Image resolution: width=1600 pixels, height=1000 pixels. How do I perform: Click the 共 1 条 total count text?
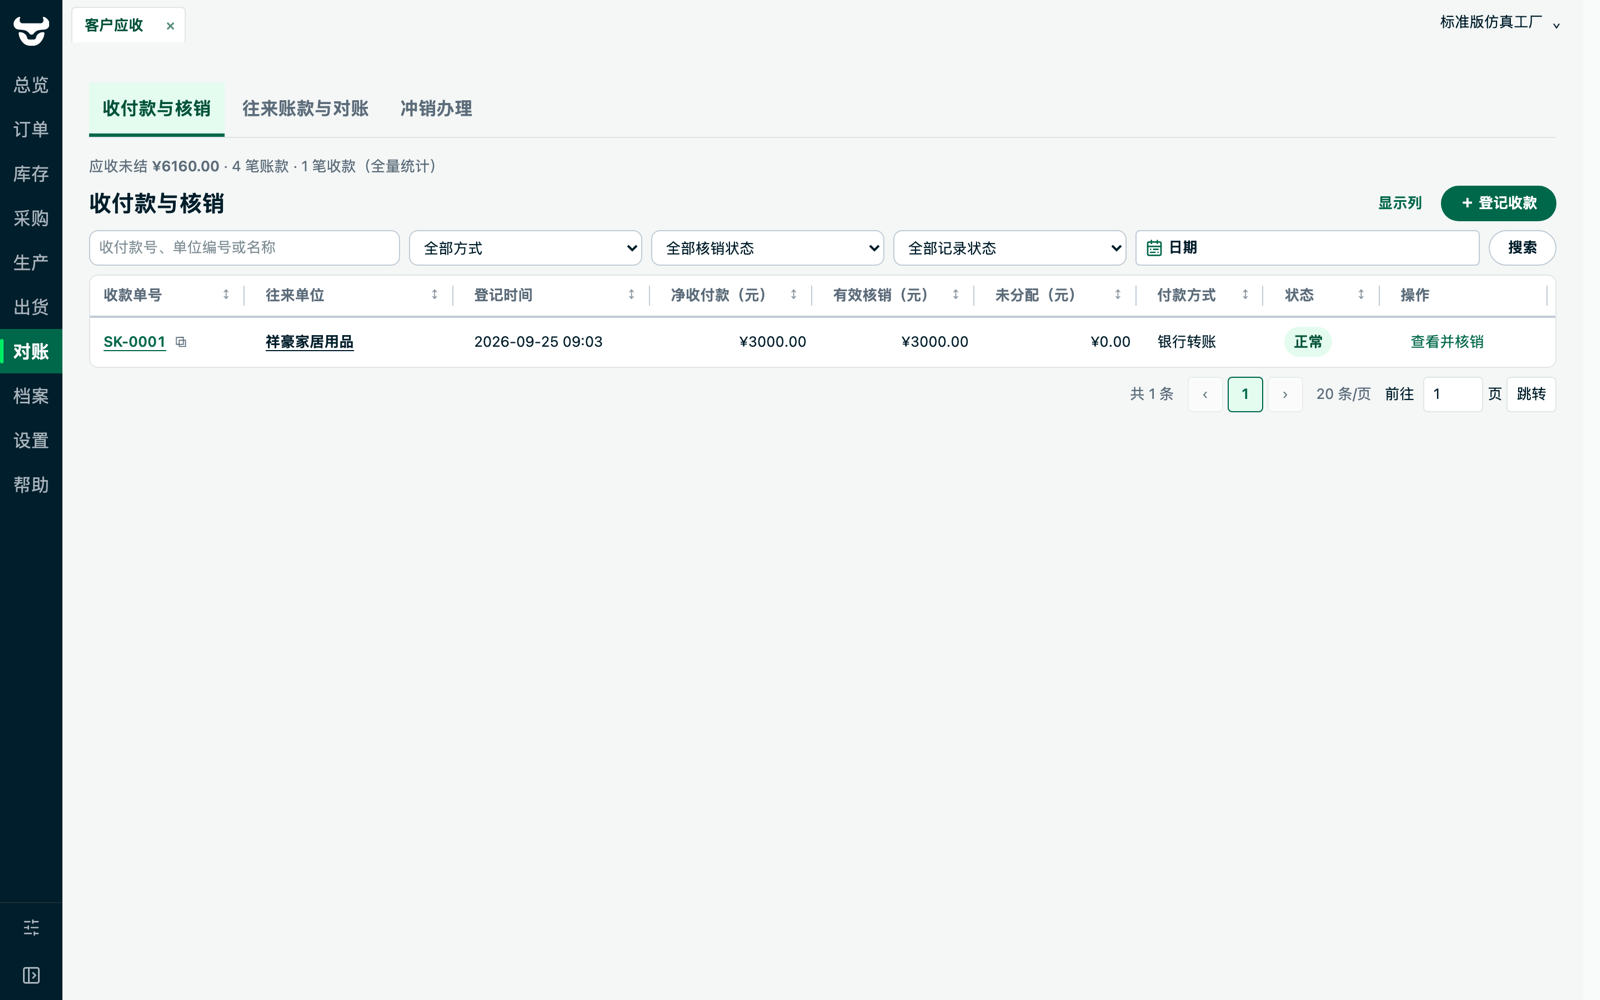(1151, 394)
